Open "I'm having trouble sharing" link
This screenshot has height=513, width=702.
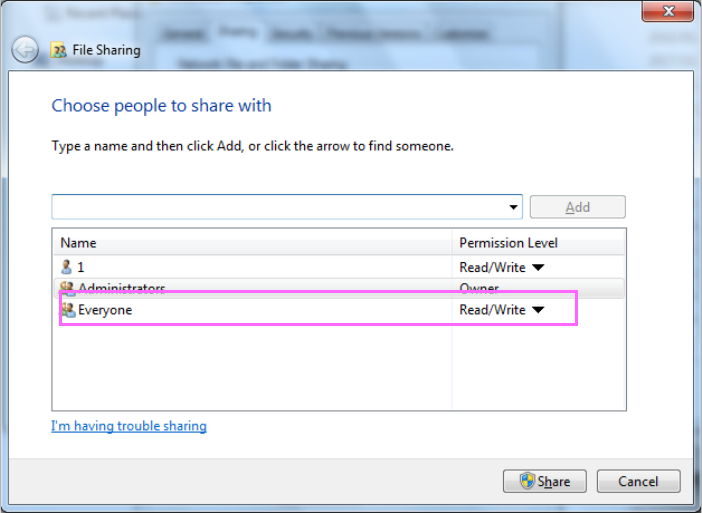(129, 426)
